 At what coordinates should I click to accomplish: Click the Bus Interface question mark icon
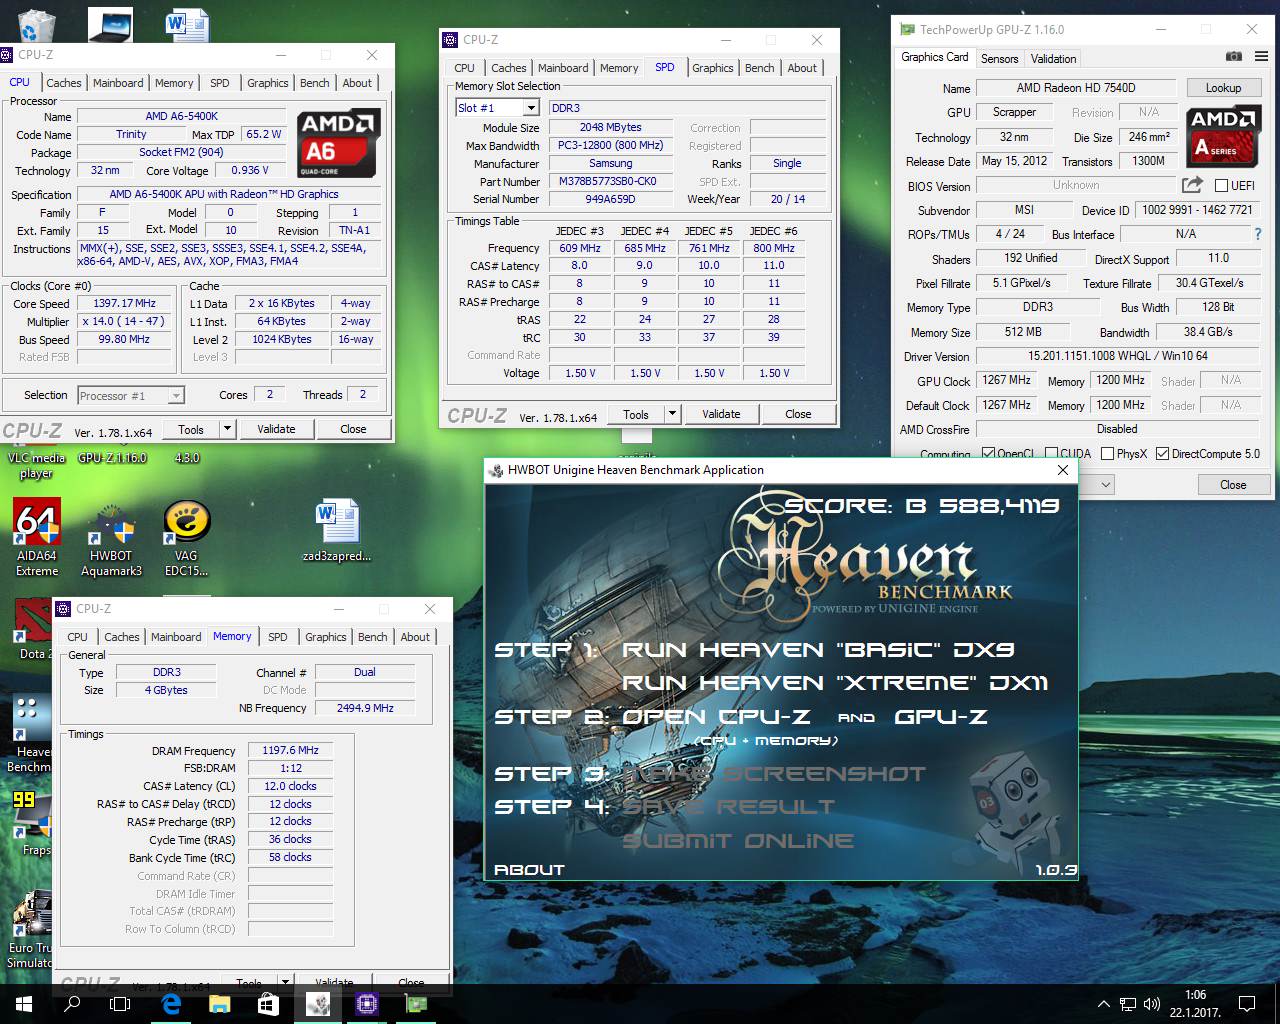pos(1257,234)
